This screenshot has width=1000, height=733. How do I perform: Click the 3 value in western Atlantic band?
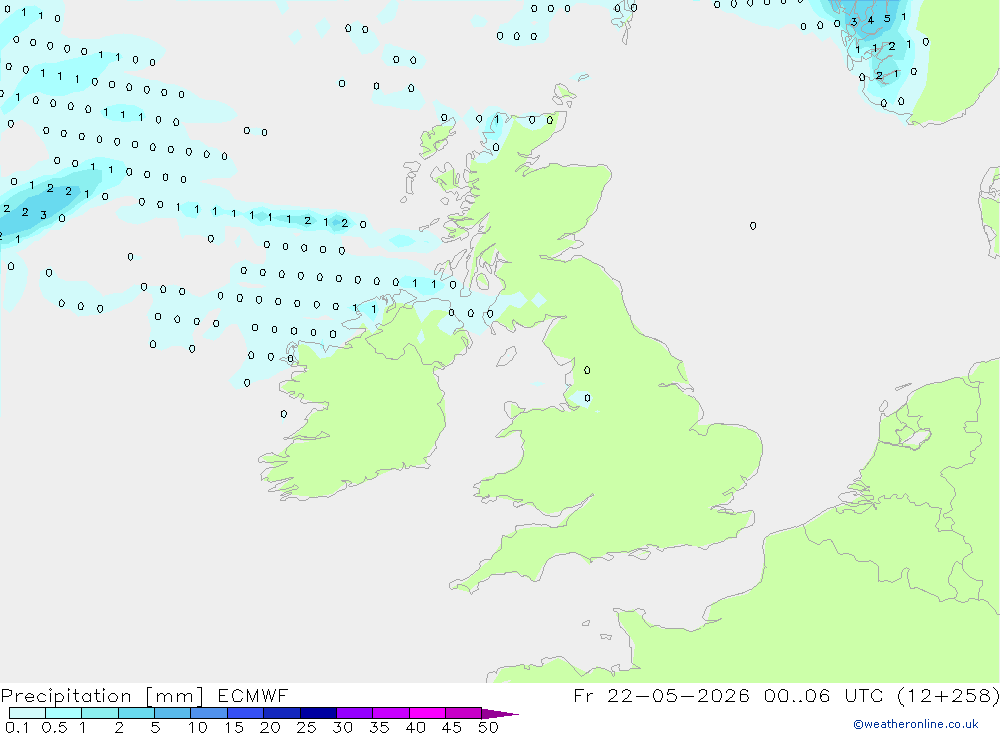tap(43, 215)
